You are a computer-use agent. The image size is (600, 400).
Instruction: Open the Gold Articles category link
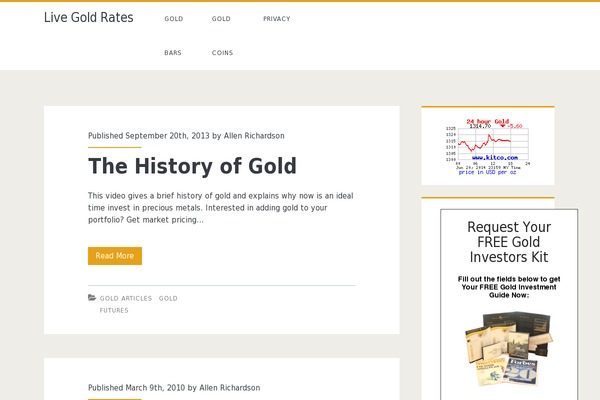(x=126, y=298)
